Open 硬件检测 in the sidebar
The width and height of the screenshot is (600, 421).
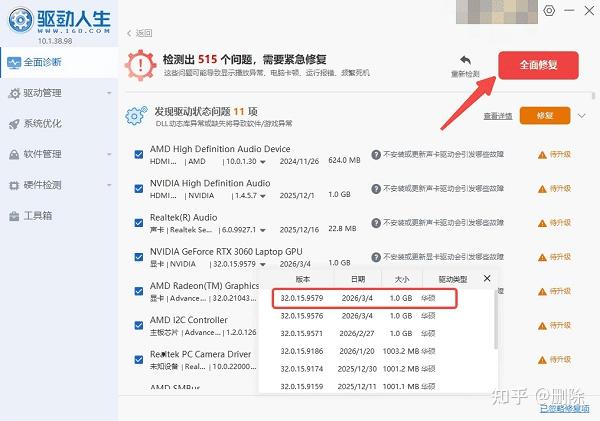[59, 185]
